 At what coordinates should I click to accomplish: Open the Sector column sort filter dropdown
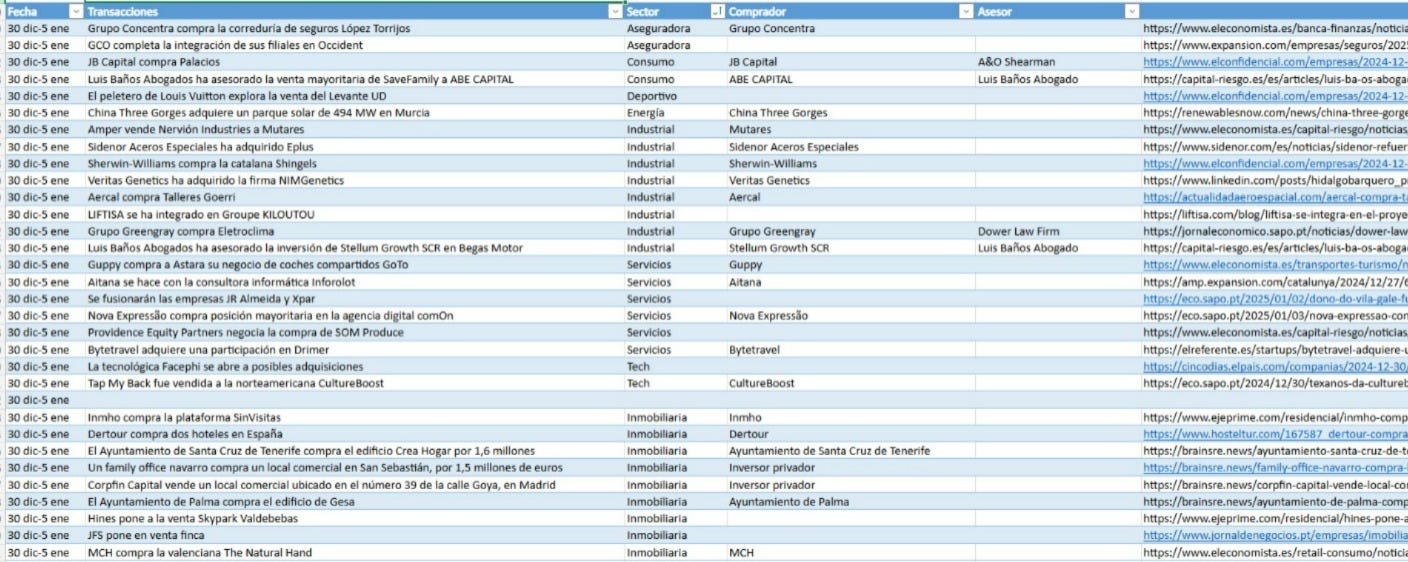click(x=717, y=11)
